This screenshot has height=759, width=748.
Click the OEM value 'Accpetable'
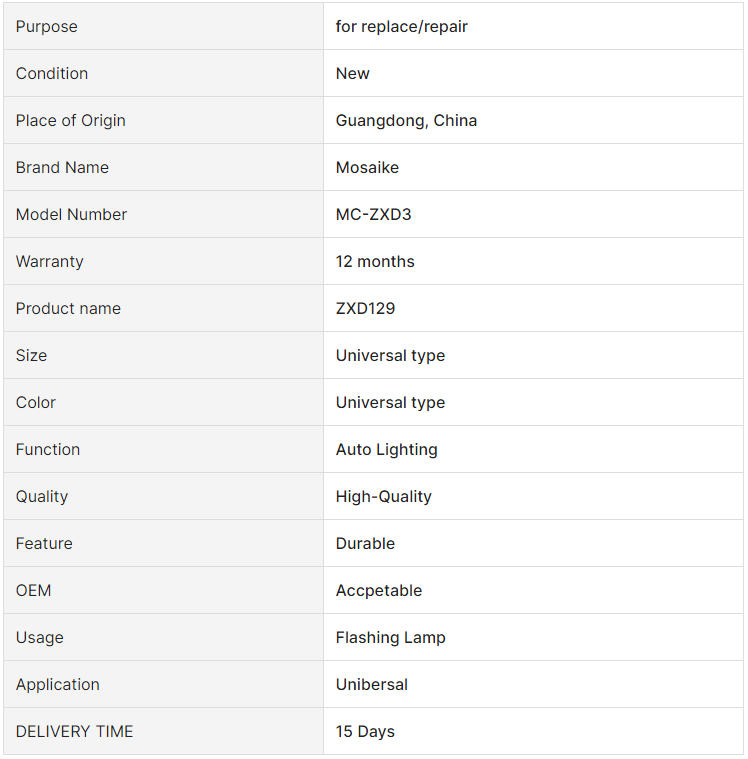[379, 591]
